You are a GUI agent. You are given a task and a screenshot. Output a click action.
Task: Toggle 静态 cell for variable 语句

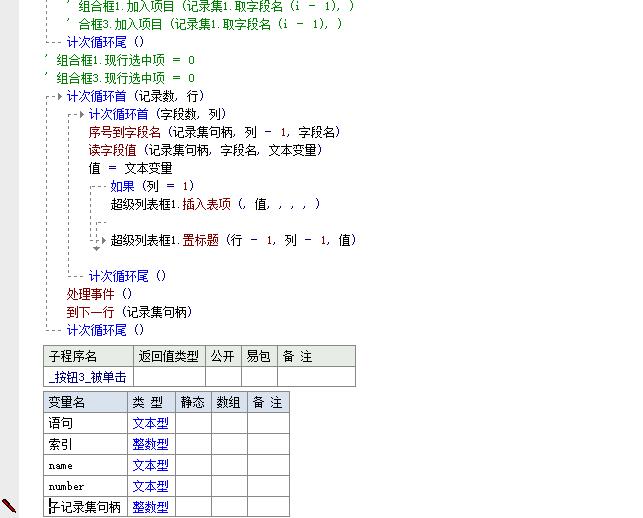[194, 423]
